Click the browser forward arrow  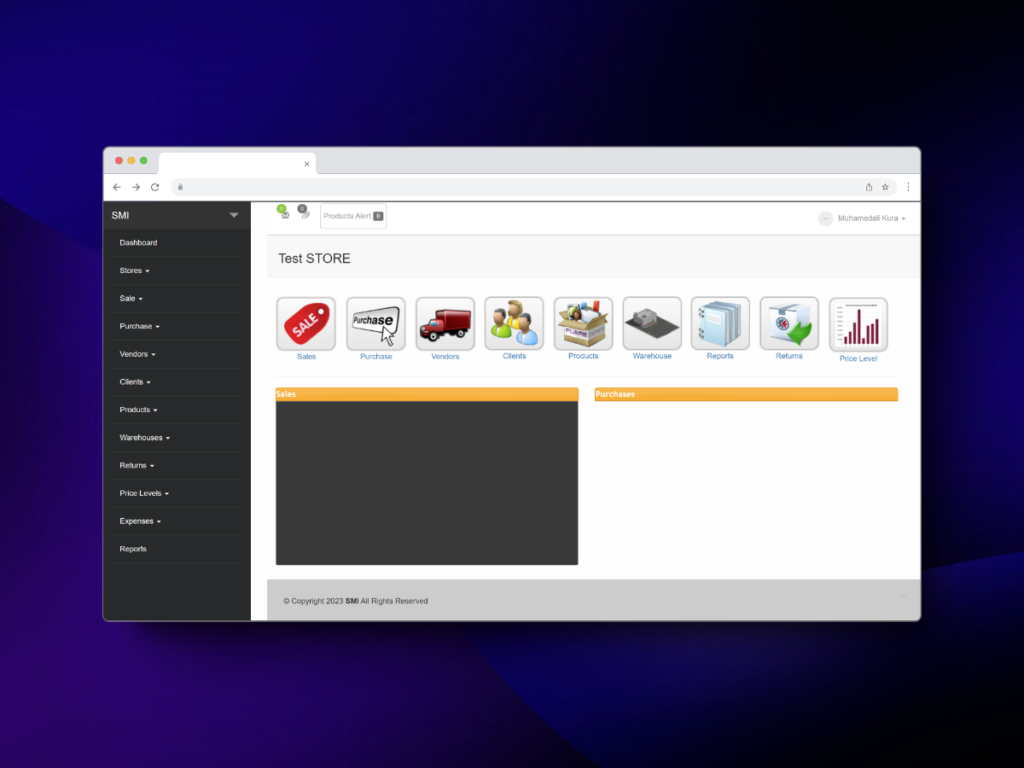point(136,187)
